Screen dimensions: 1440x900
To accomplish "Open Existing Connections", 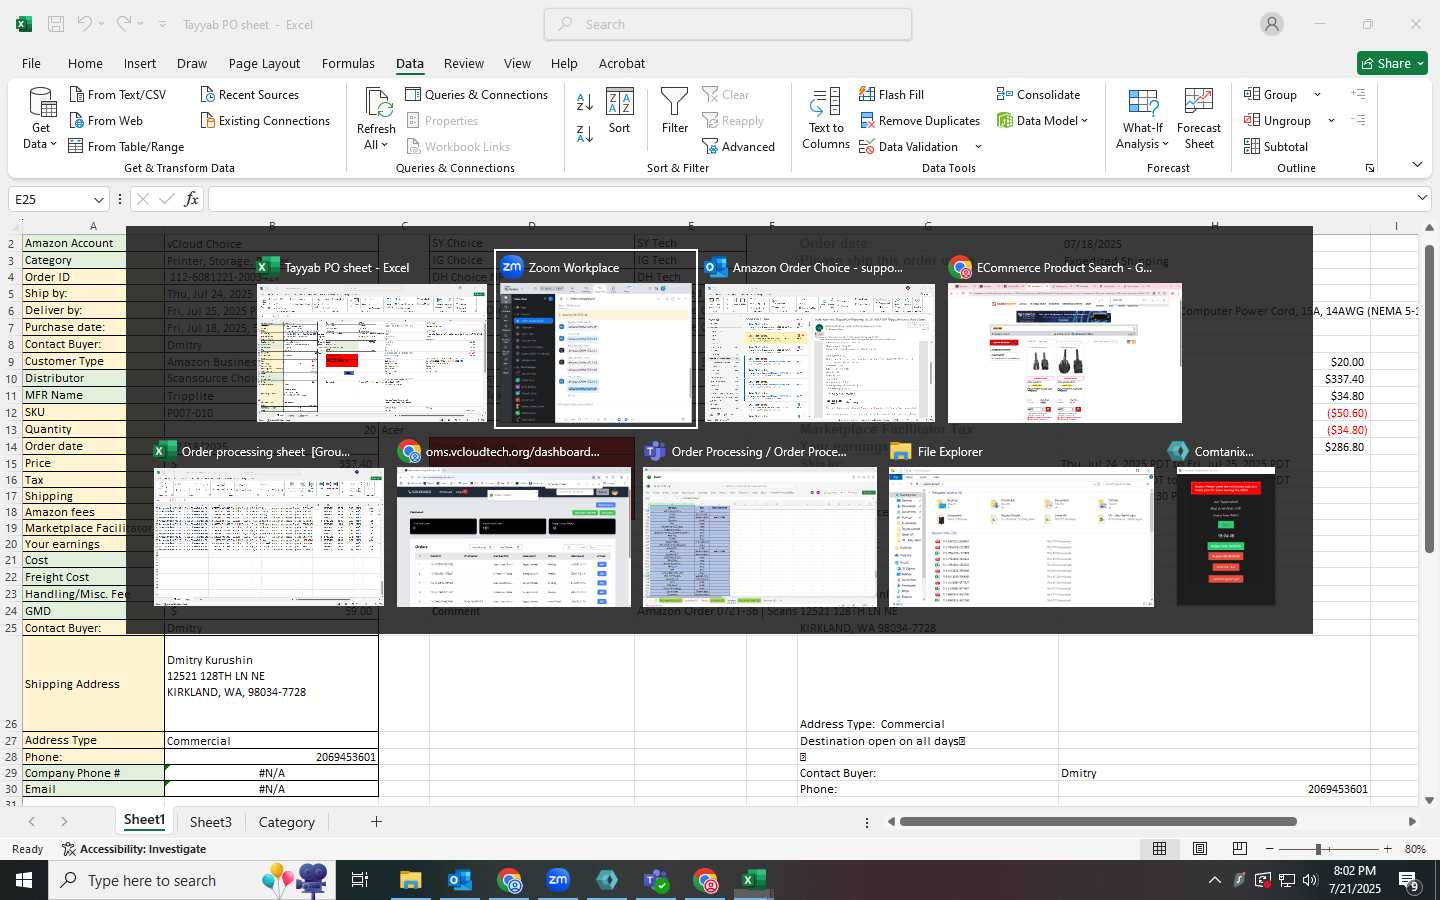I will click(x=265, y=120).
